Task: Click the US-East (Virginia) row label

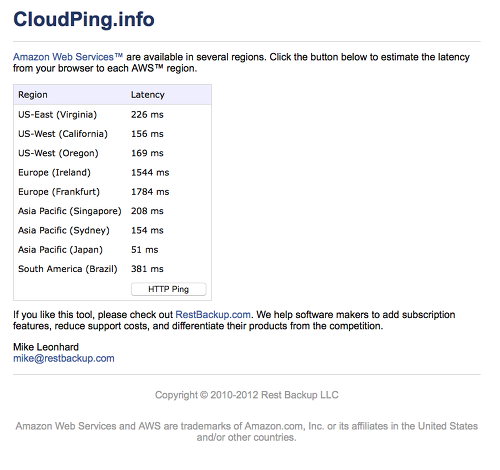Action: [x=57, y=115]
